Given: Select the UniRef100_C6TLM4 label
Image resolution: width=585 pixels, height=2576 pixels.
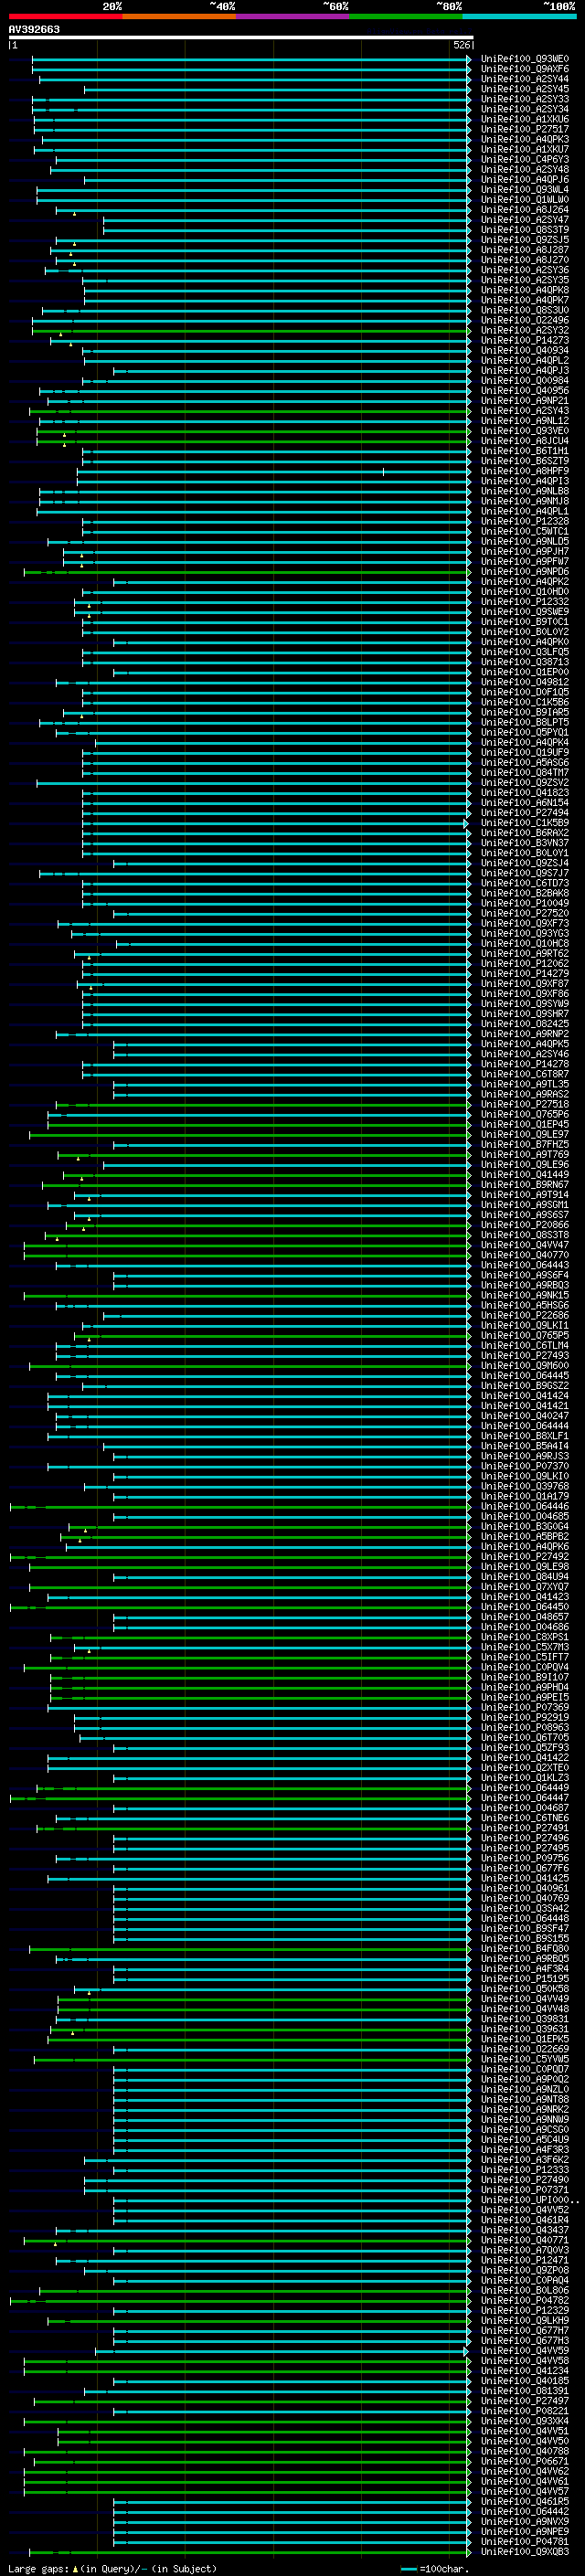Looking at the screenshot, I should click(x=525, y=1345).
